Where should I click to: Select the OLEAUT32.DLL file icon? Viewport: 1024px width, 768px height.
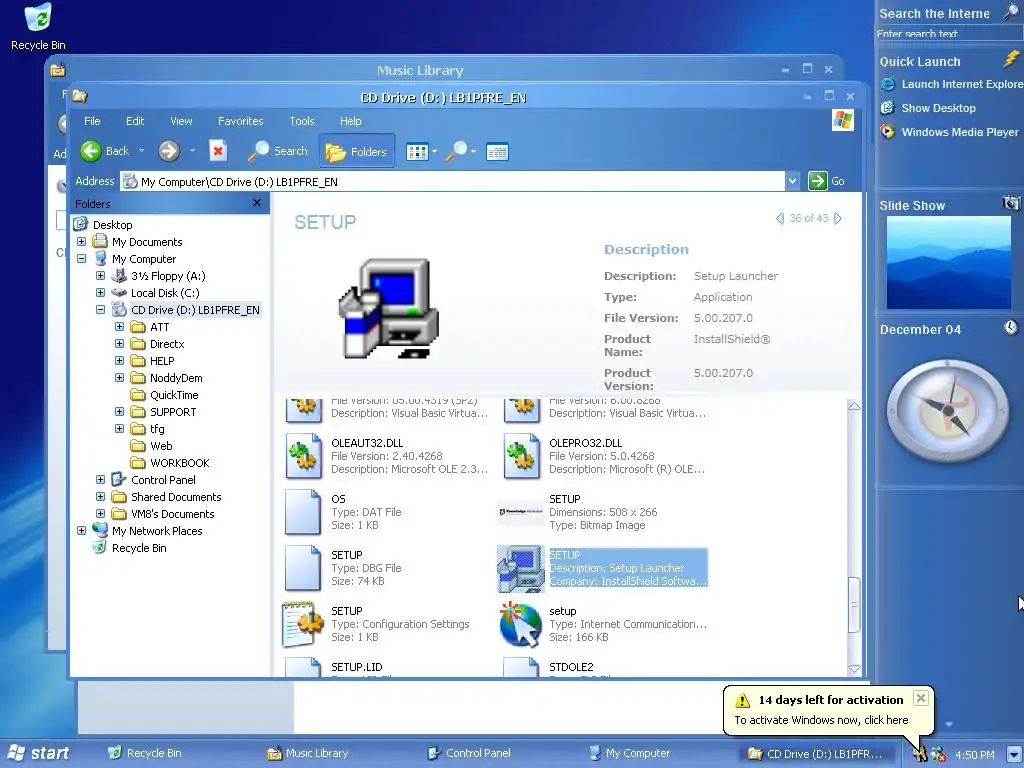[x=304, y=456]
